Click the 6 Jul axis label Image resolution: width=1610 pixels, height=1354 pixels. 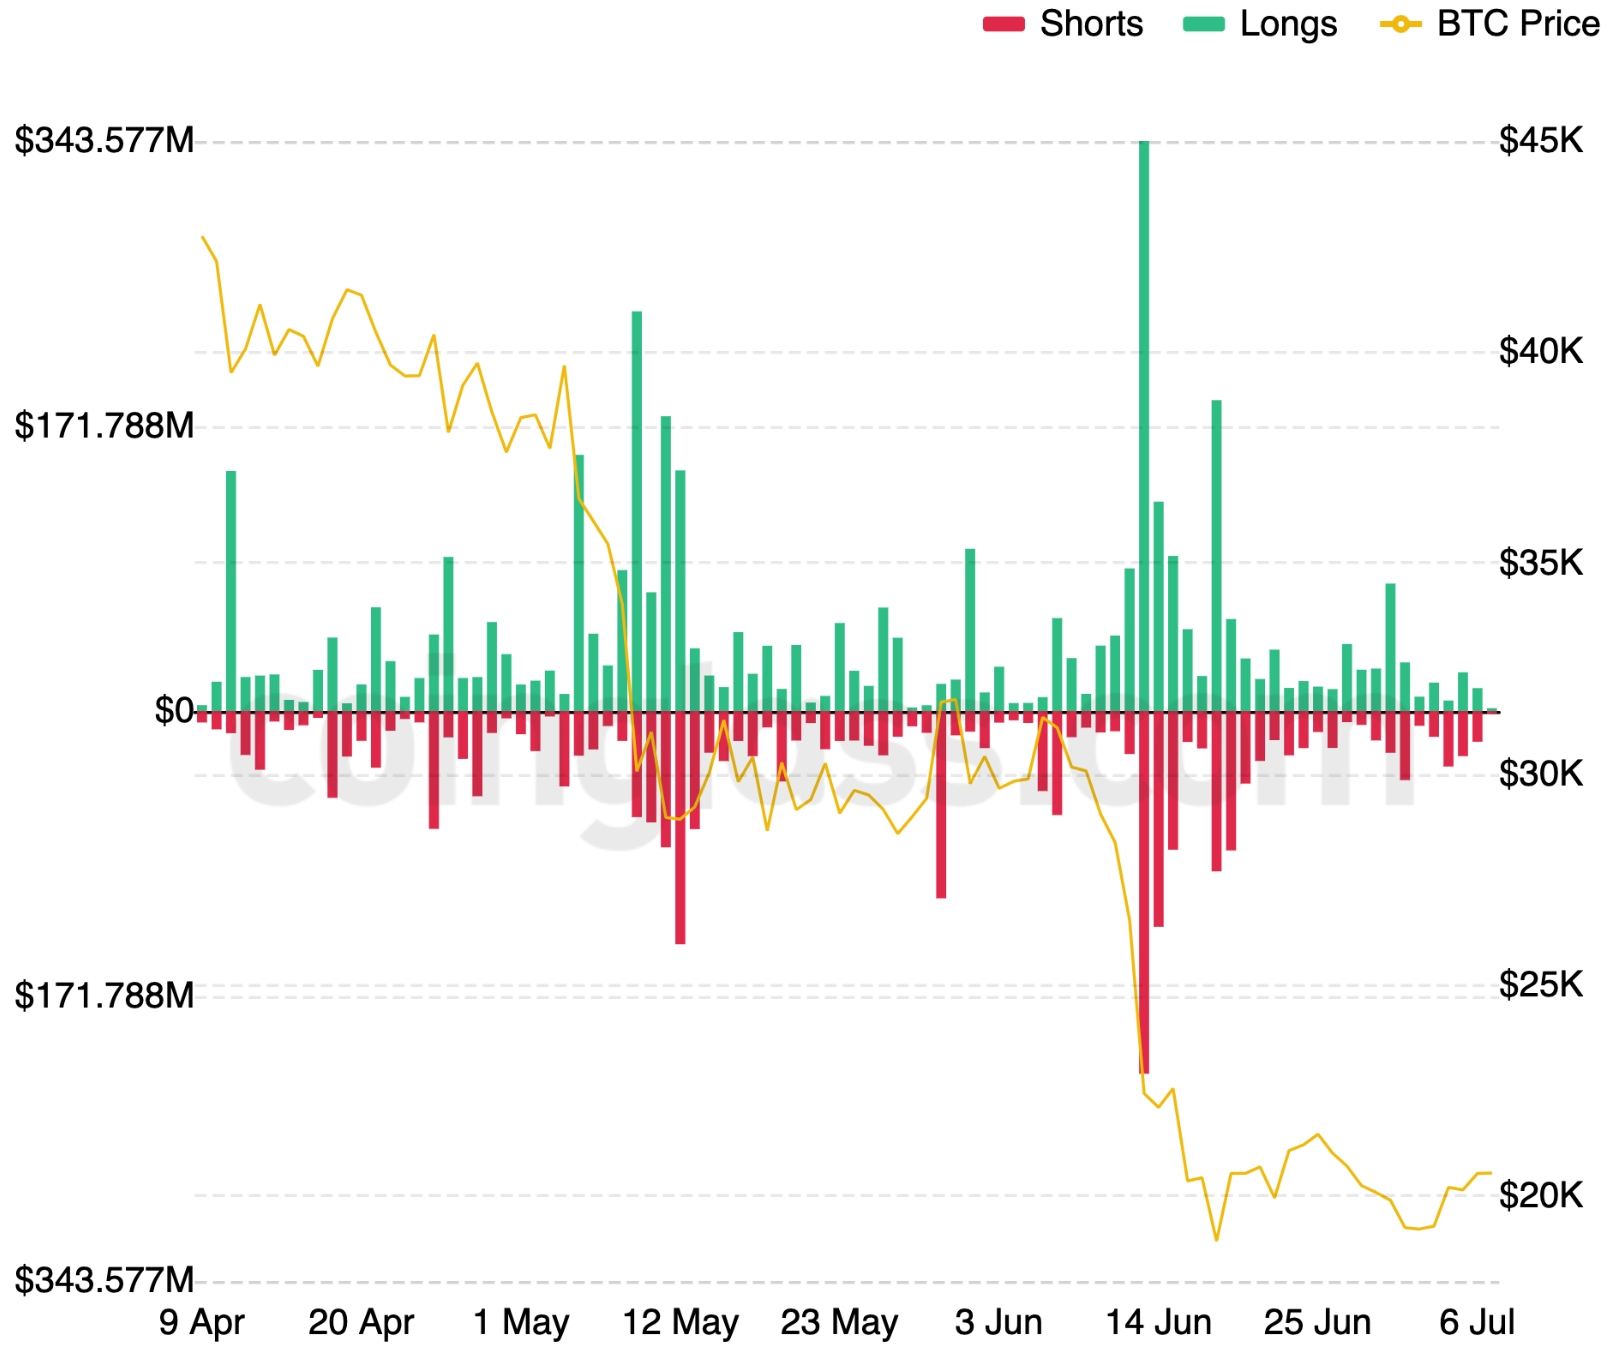1477,1322
